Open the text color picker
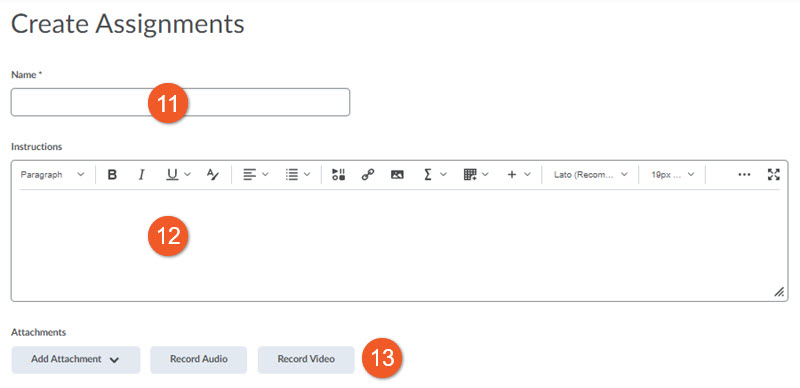800x388 pixels. 213,175
